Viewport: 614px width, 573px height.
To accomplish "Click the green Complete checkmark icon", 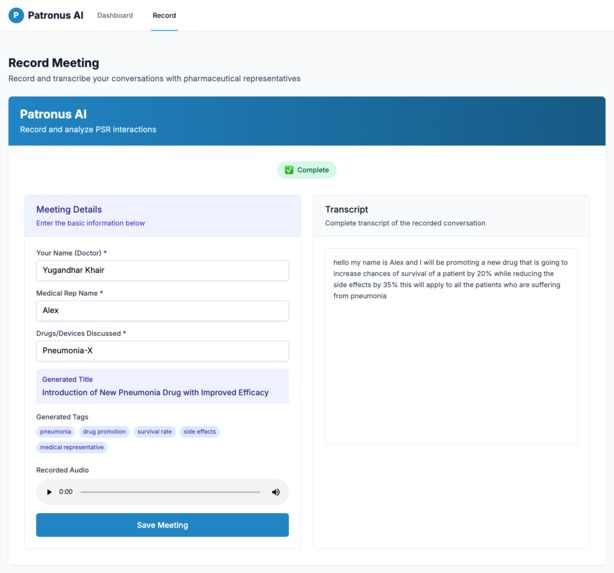I will click(289, 170).
